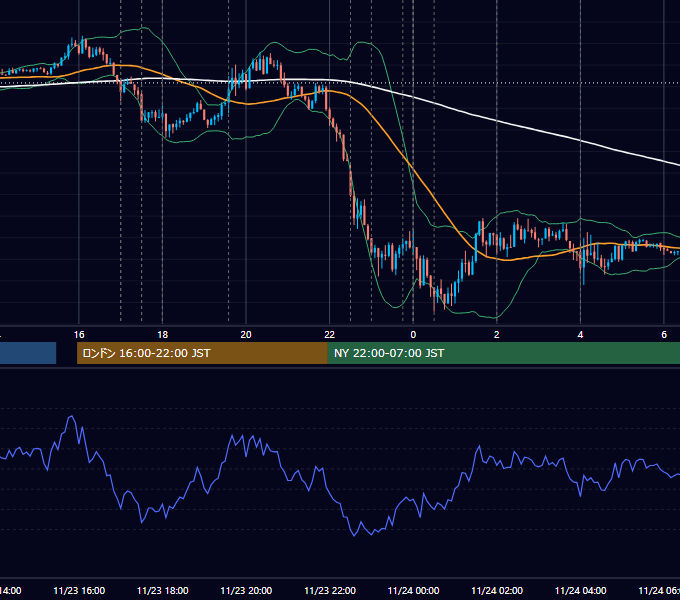This screenshot has height=600, width=680.
Task: Click the "11/24 02:00" date label
Action: [x=497, y=590]
